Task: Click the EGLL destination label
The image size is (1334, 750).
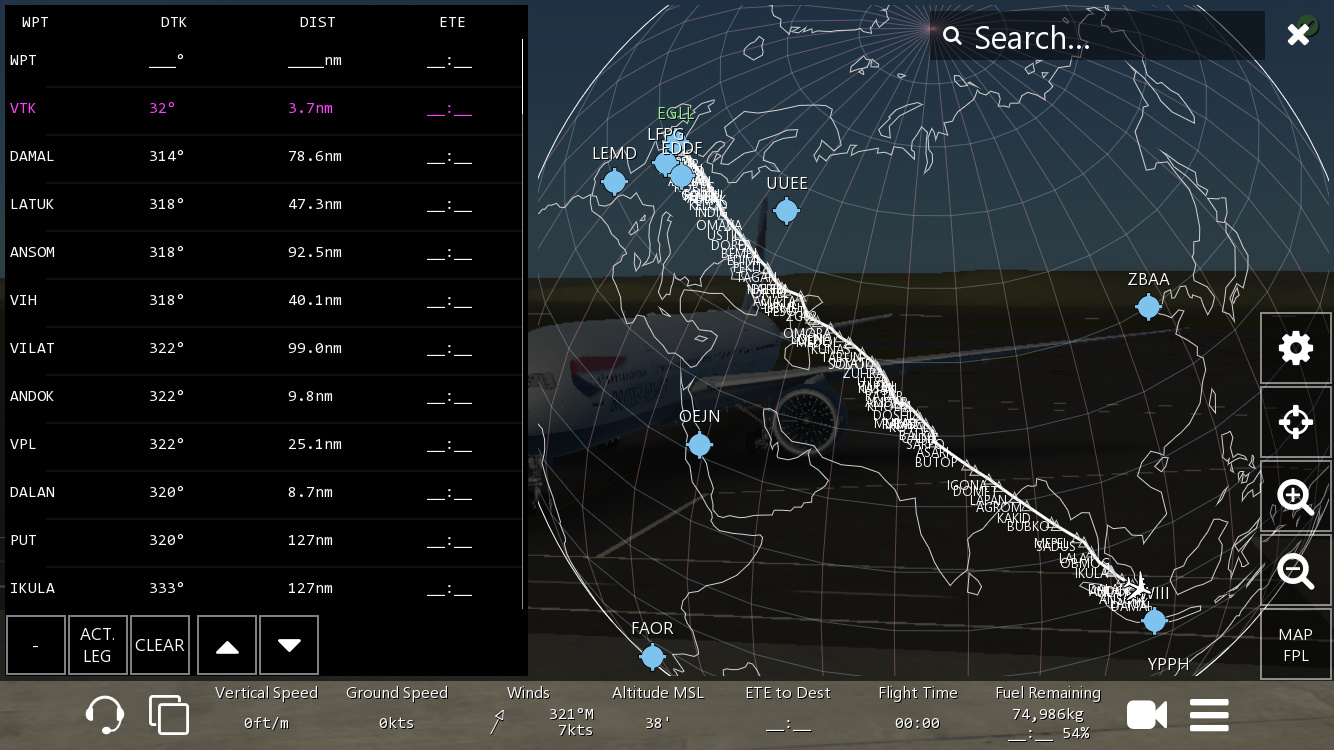Action: coord(676,114)
